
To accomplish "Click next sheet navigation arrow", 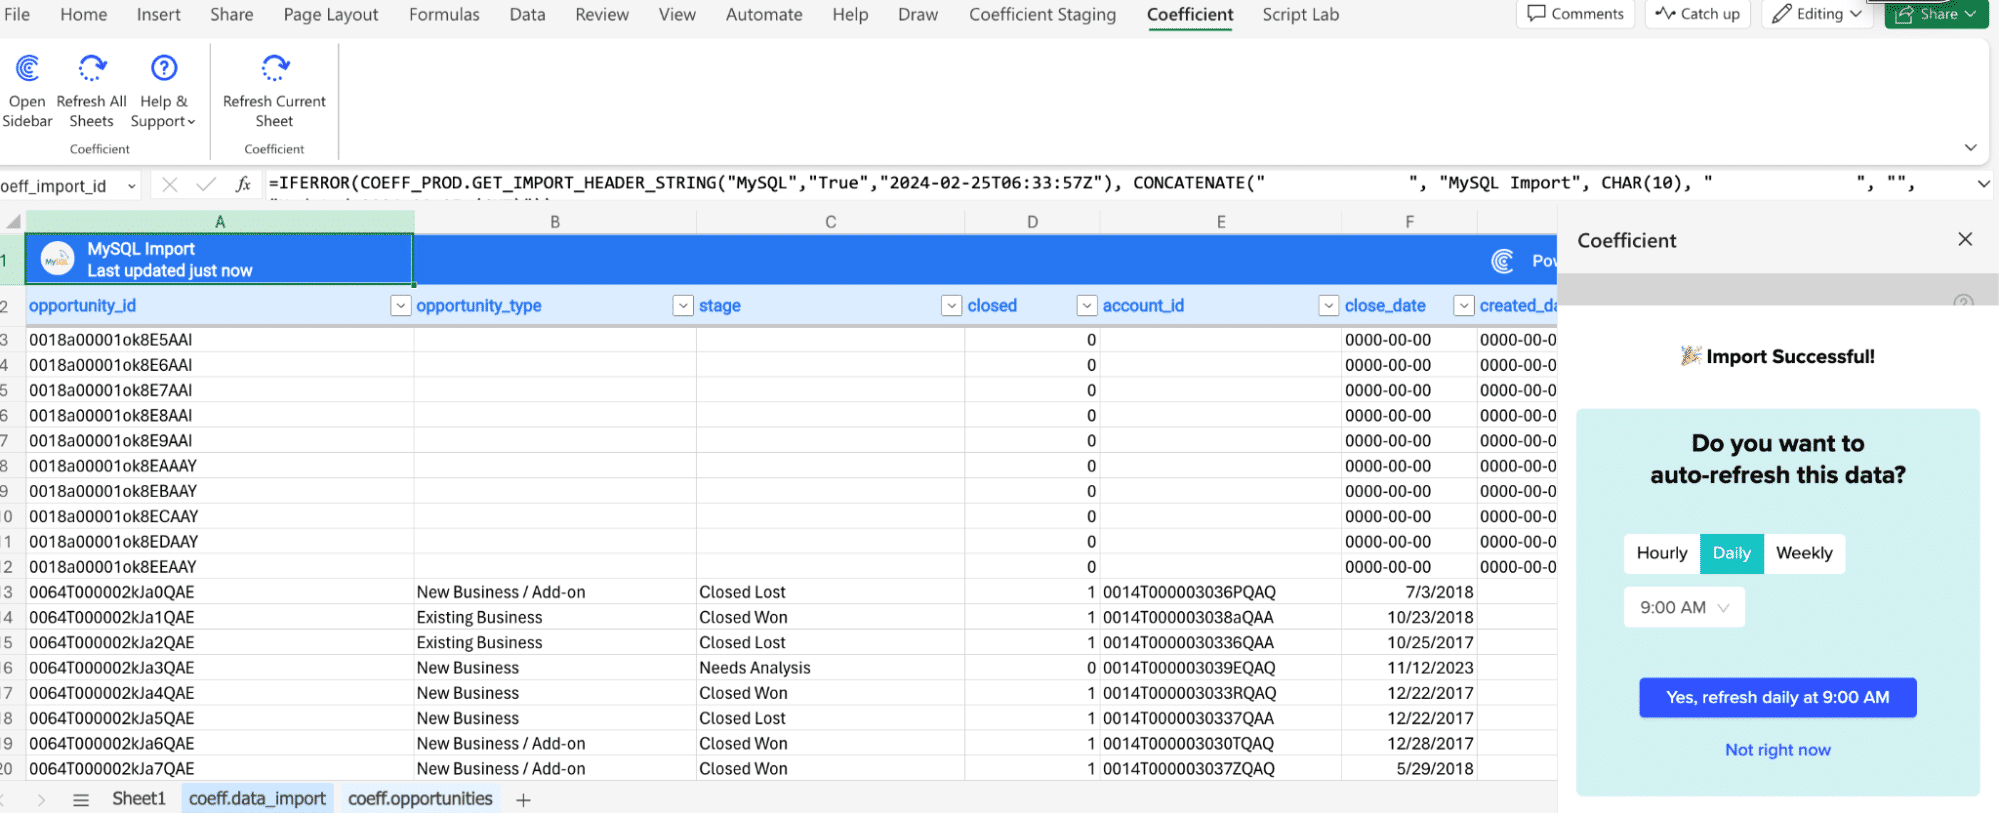I will point(41,799).
